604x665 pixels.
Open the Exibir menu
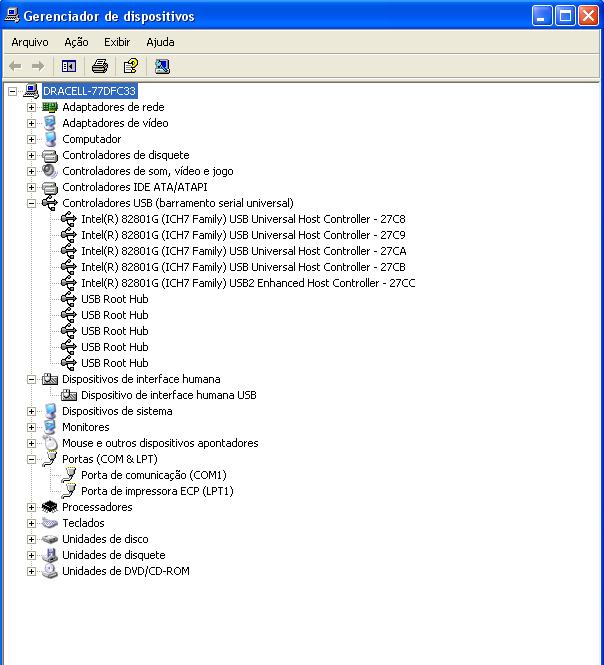coord(117,42)
